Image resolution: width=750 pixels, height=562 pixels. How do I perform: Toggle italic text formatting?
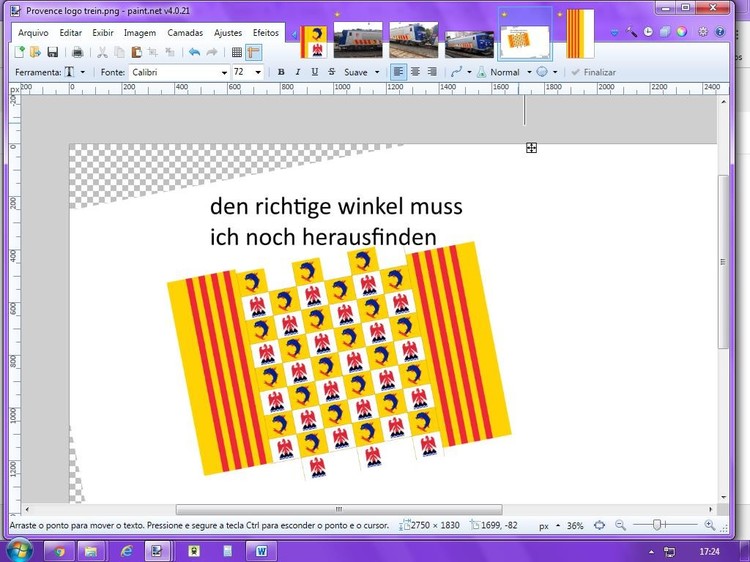tap(298, 72)
